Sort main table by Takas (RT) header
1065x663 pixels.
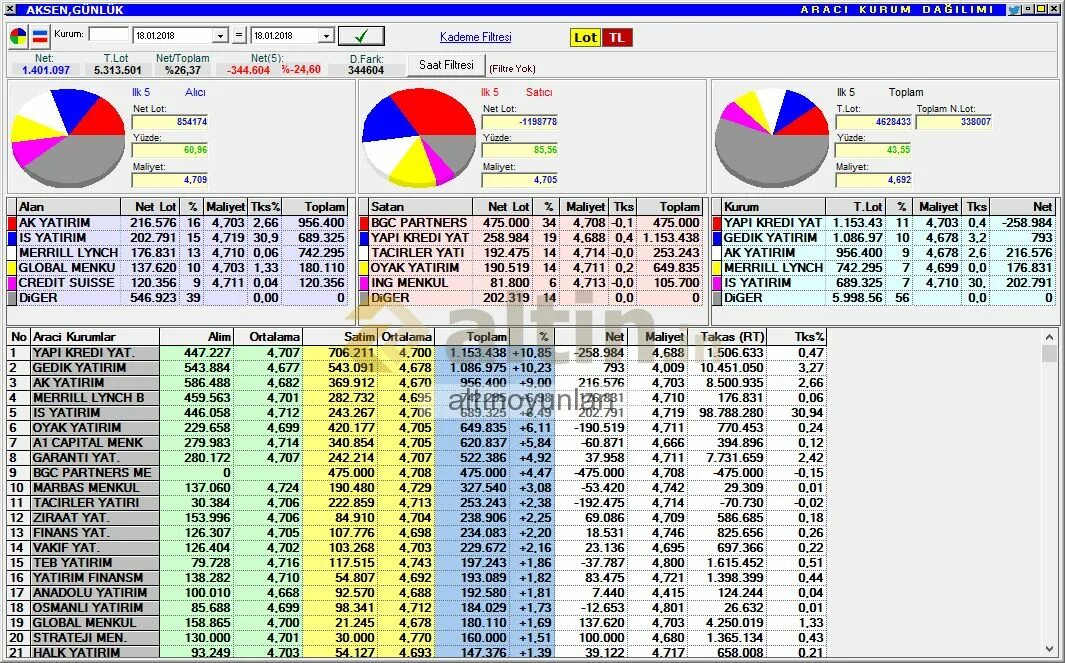pos(727,337)
